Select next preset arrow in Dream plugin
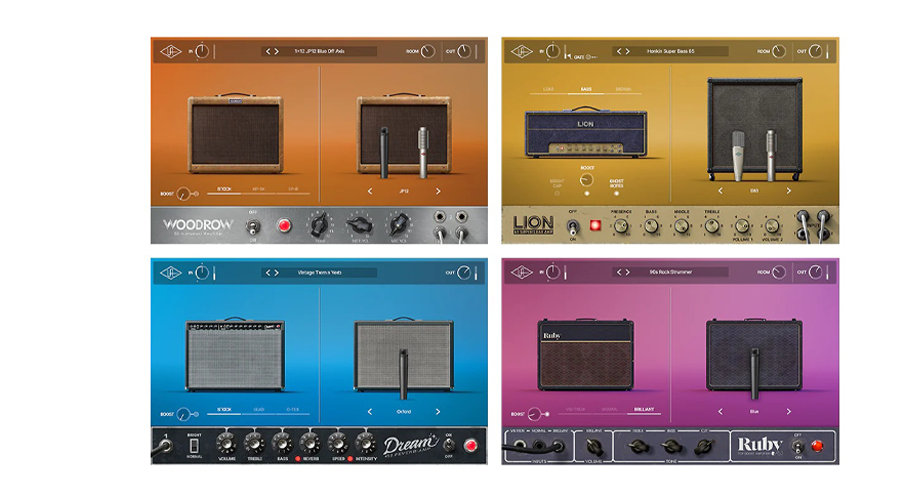The image size is (900, 502). pyautogui.click(x=277, y=271)
